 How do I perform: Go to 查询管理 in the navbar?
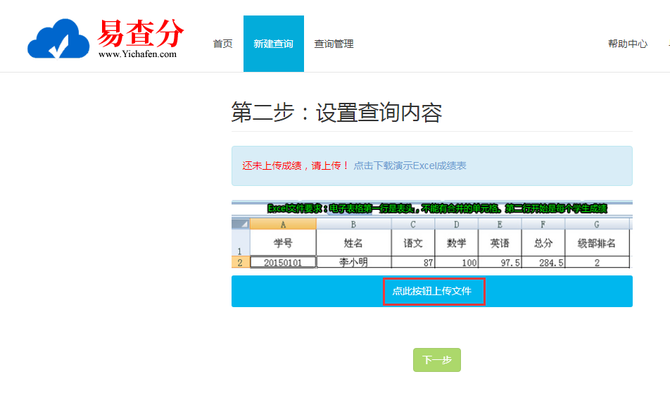334,44
